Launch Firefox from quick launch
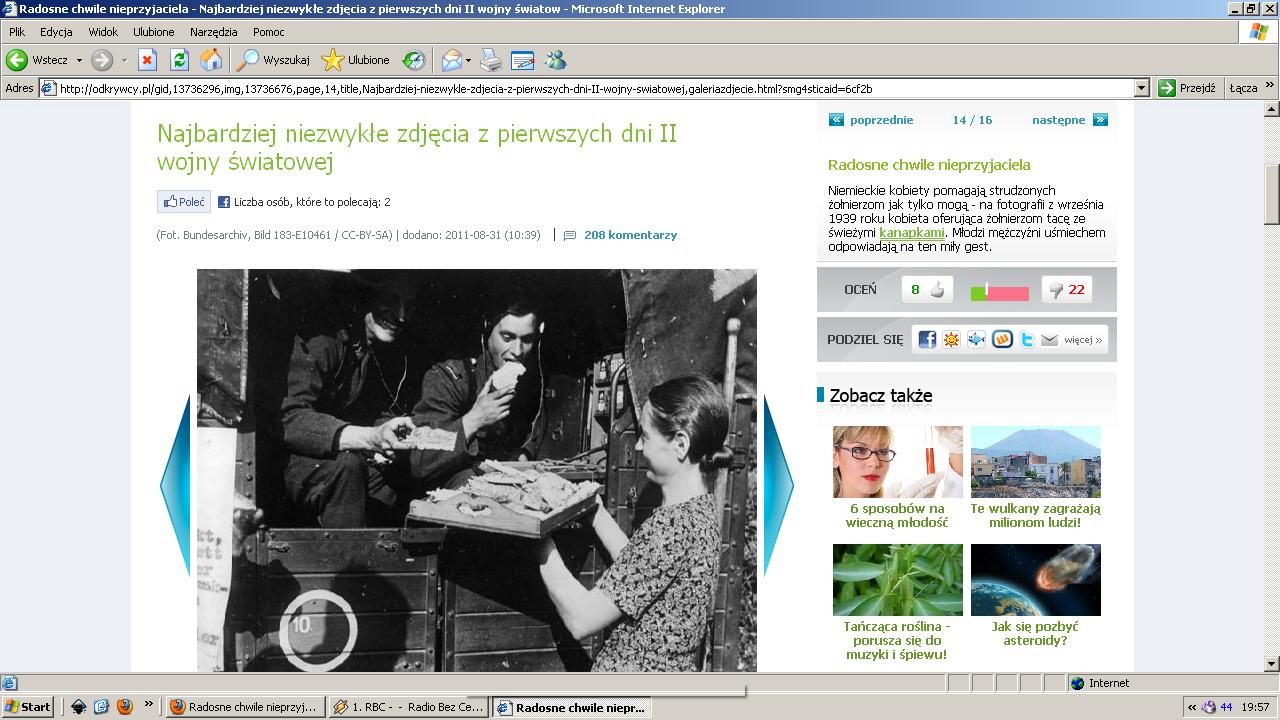The image size is (1280, 720). click(x=124, y=707)
